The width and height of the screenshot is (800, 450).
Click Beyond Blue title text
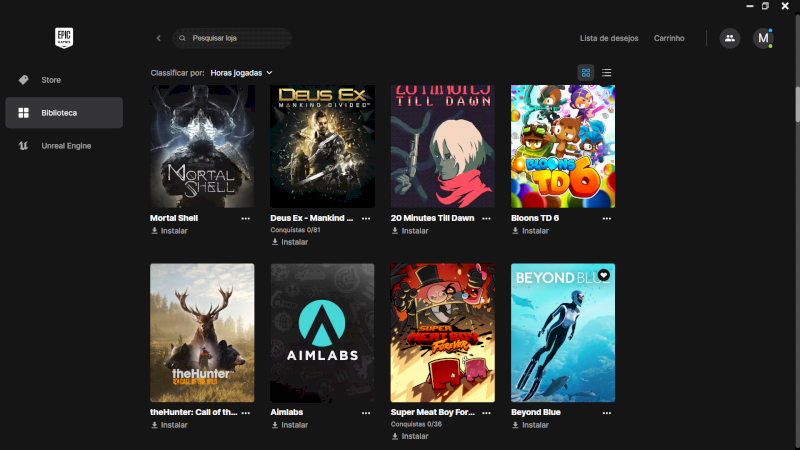536,412
